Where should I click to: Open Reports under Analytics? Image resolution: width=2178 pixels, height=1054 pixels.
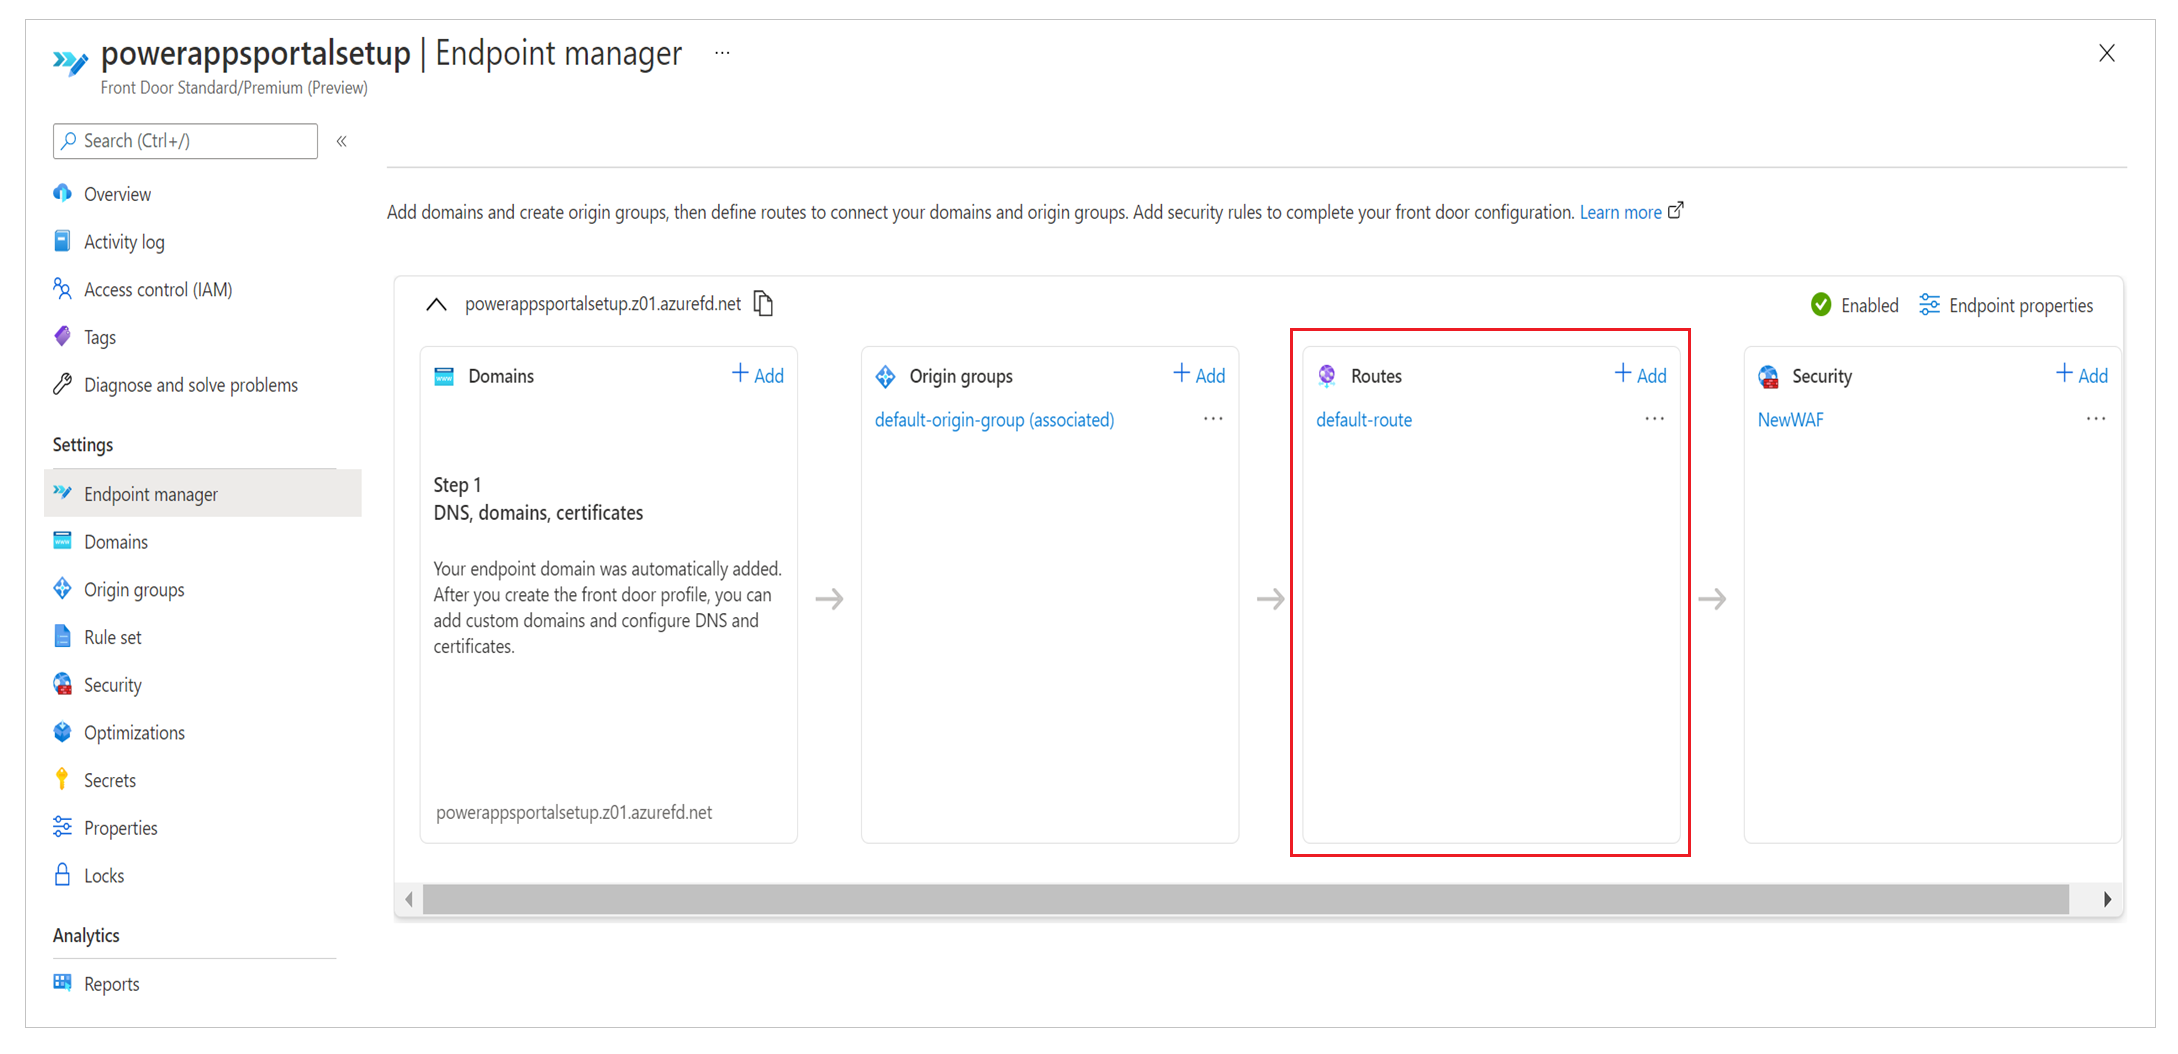pyautogui.click(x=111, y=984)
